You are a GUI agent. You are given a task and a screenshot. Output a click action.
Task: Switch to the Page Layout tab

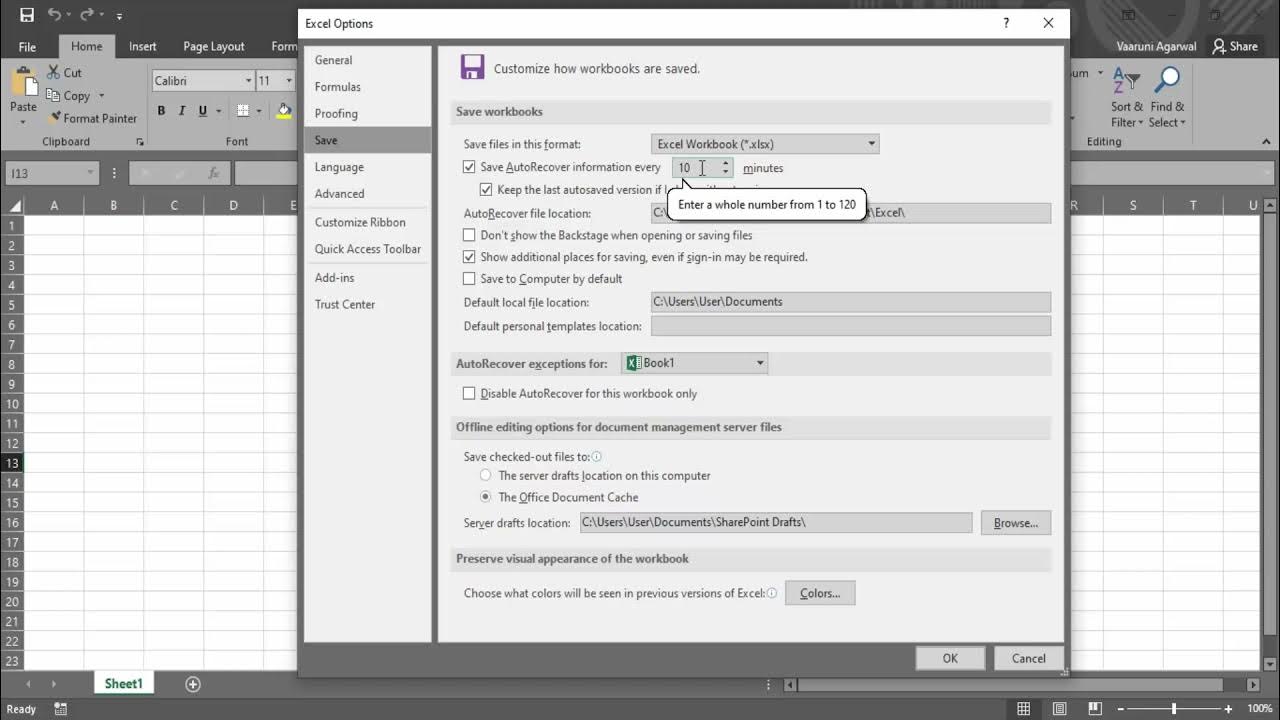coord(214,46)
